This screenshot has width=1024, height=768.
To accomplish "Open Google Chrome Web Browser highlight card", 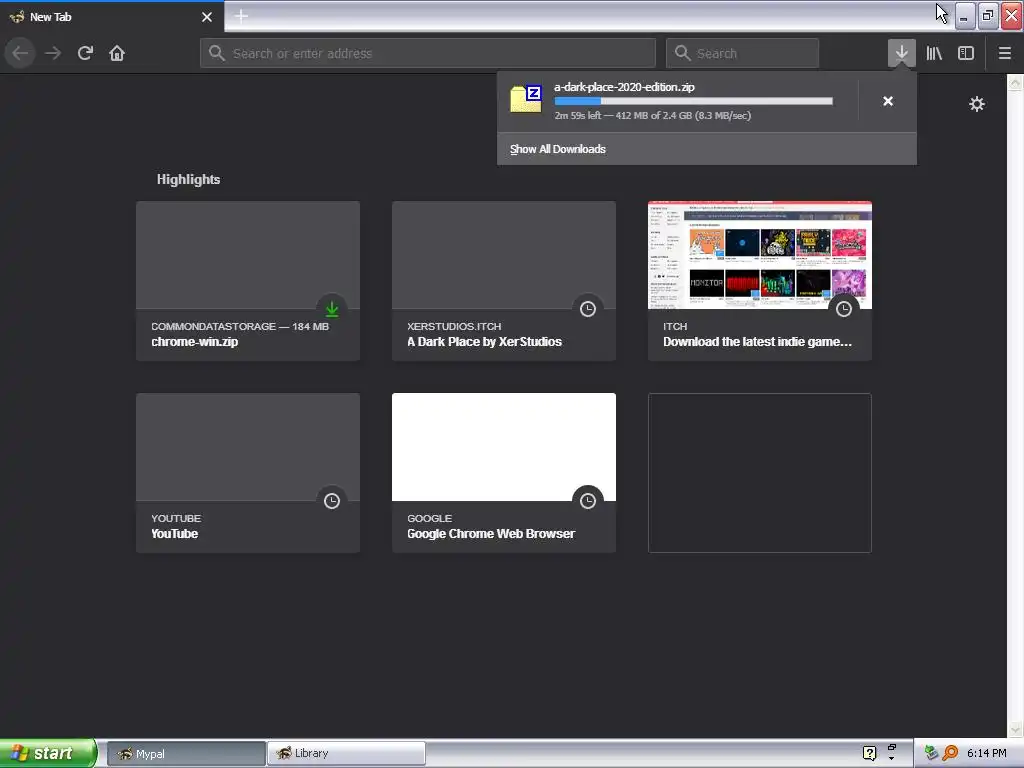I will click(504, 473).
